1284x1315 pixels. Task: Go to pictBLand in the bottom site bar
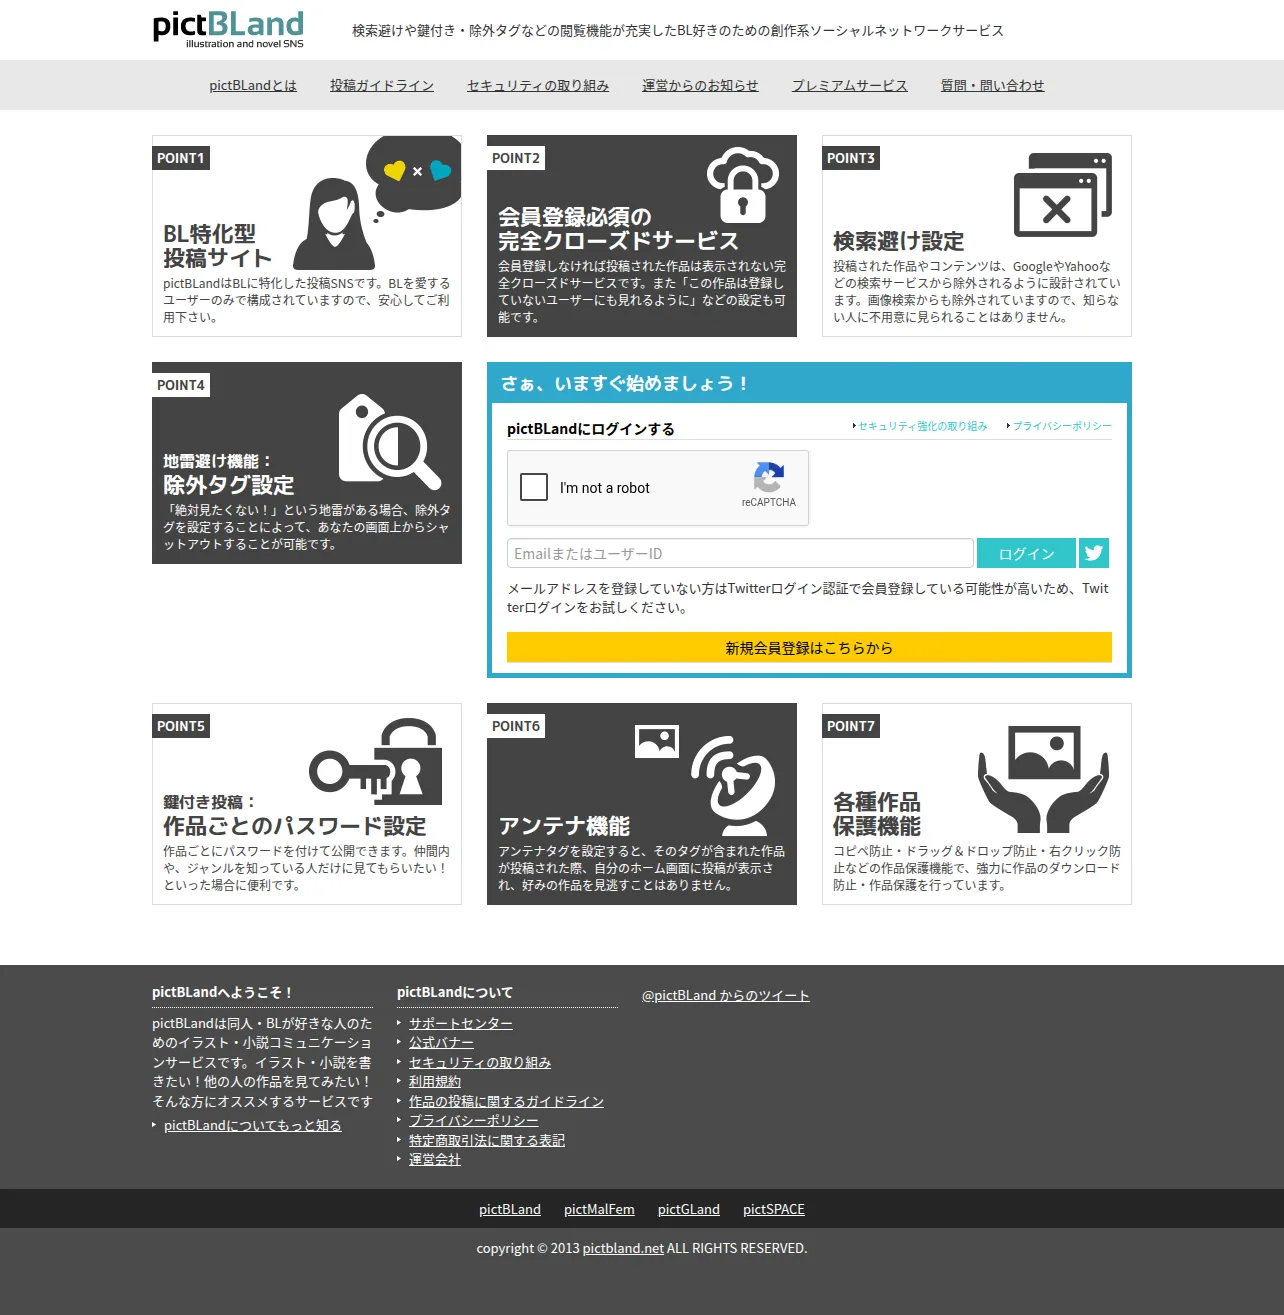[510, 1209]
